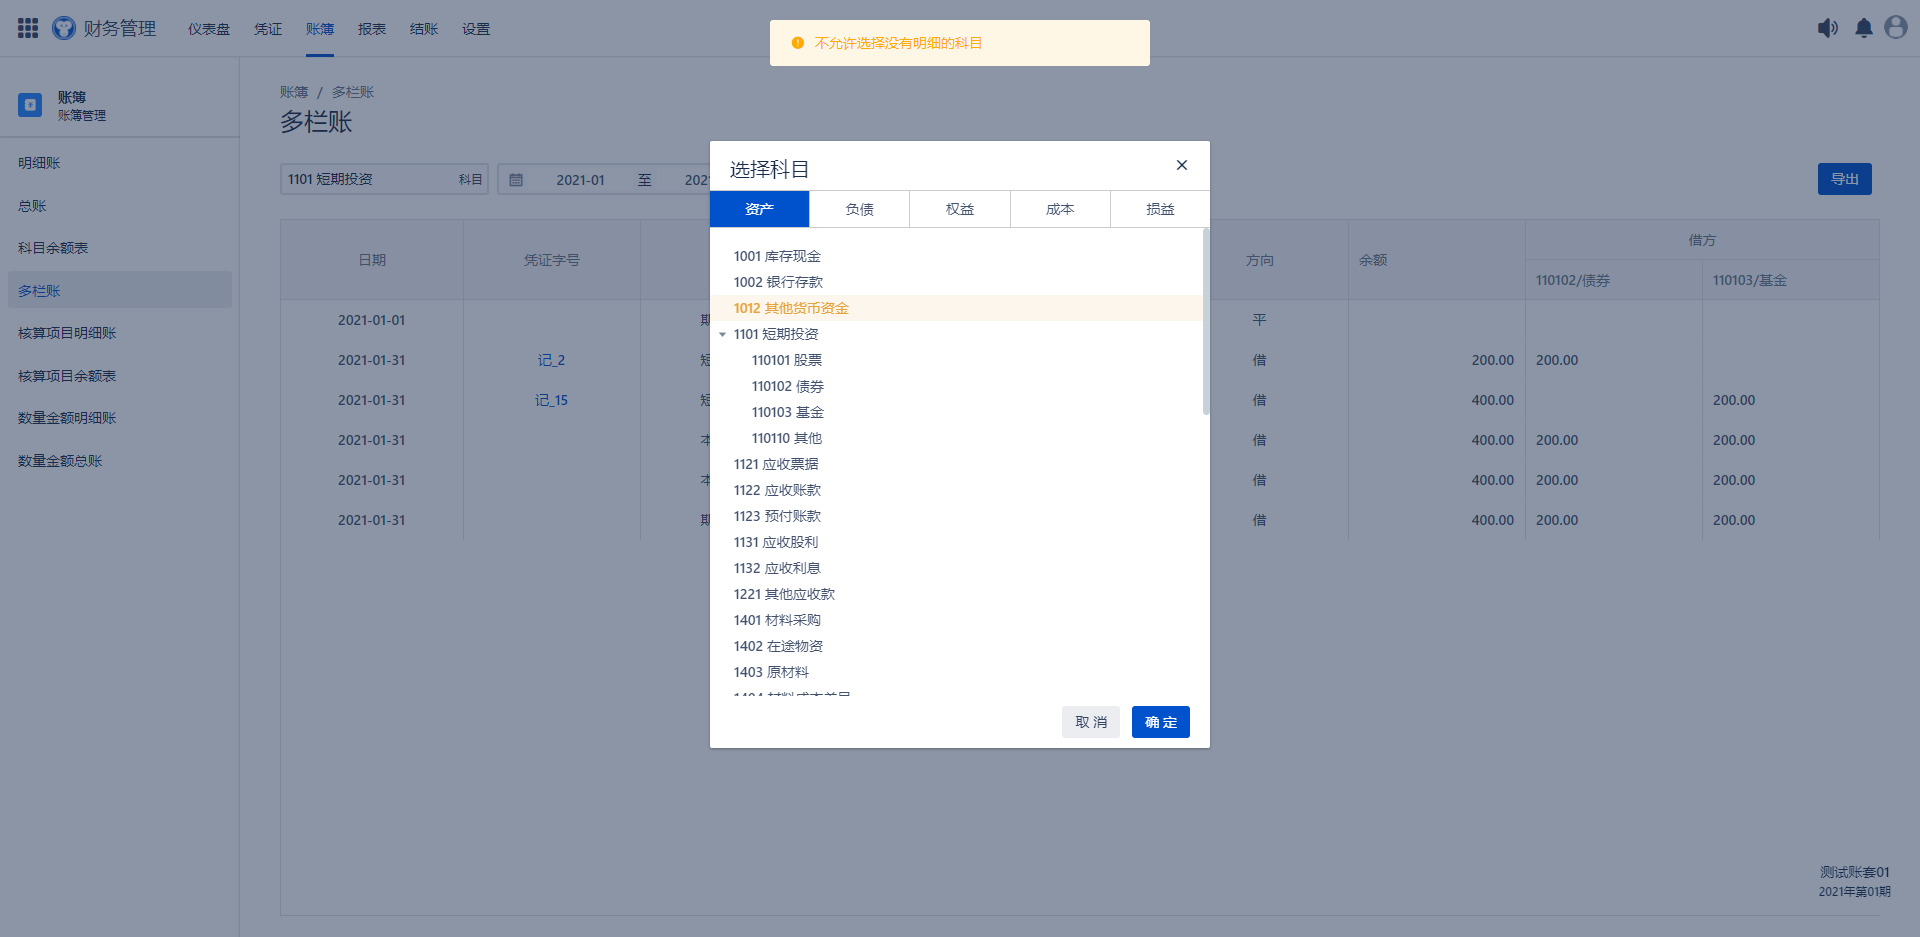Image resolution: width=1920 pixels, height=937 pixels.
Task: Open voucher link 记_2
Action: click(551, 360)
